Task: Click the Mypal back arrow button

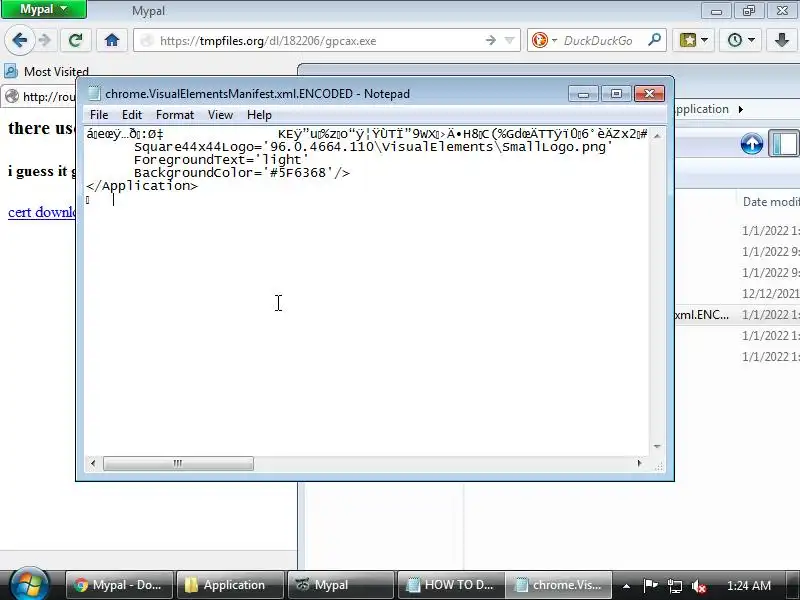Action: tap(20, 40)
